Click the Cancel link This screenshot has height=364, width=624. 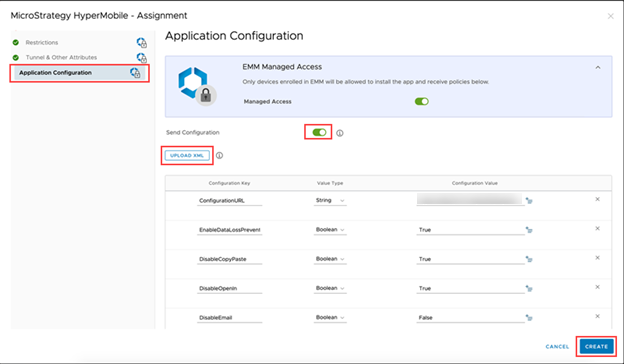click(557, 346)
